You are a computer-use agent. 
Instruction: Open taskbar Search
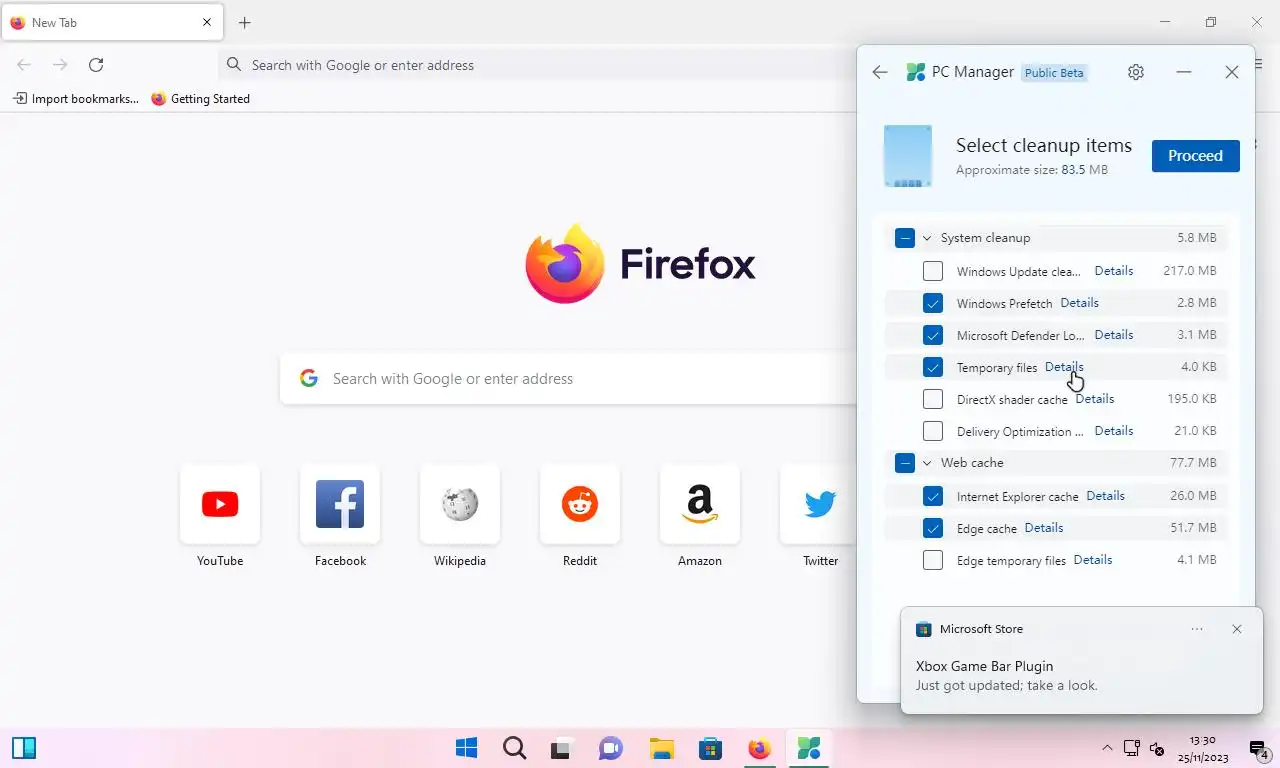coord(514,748)
